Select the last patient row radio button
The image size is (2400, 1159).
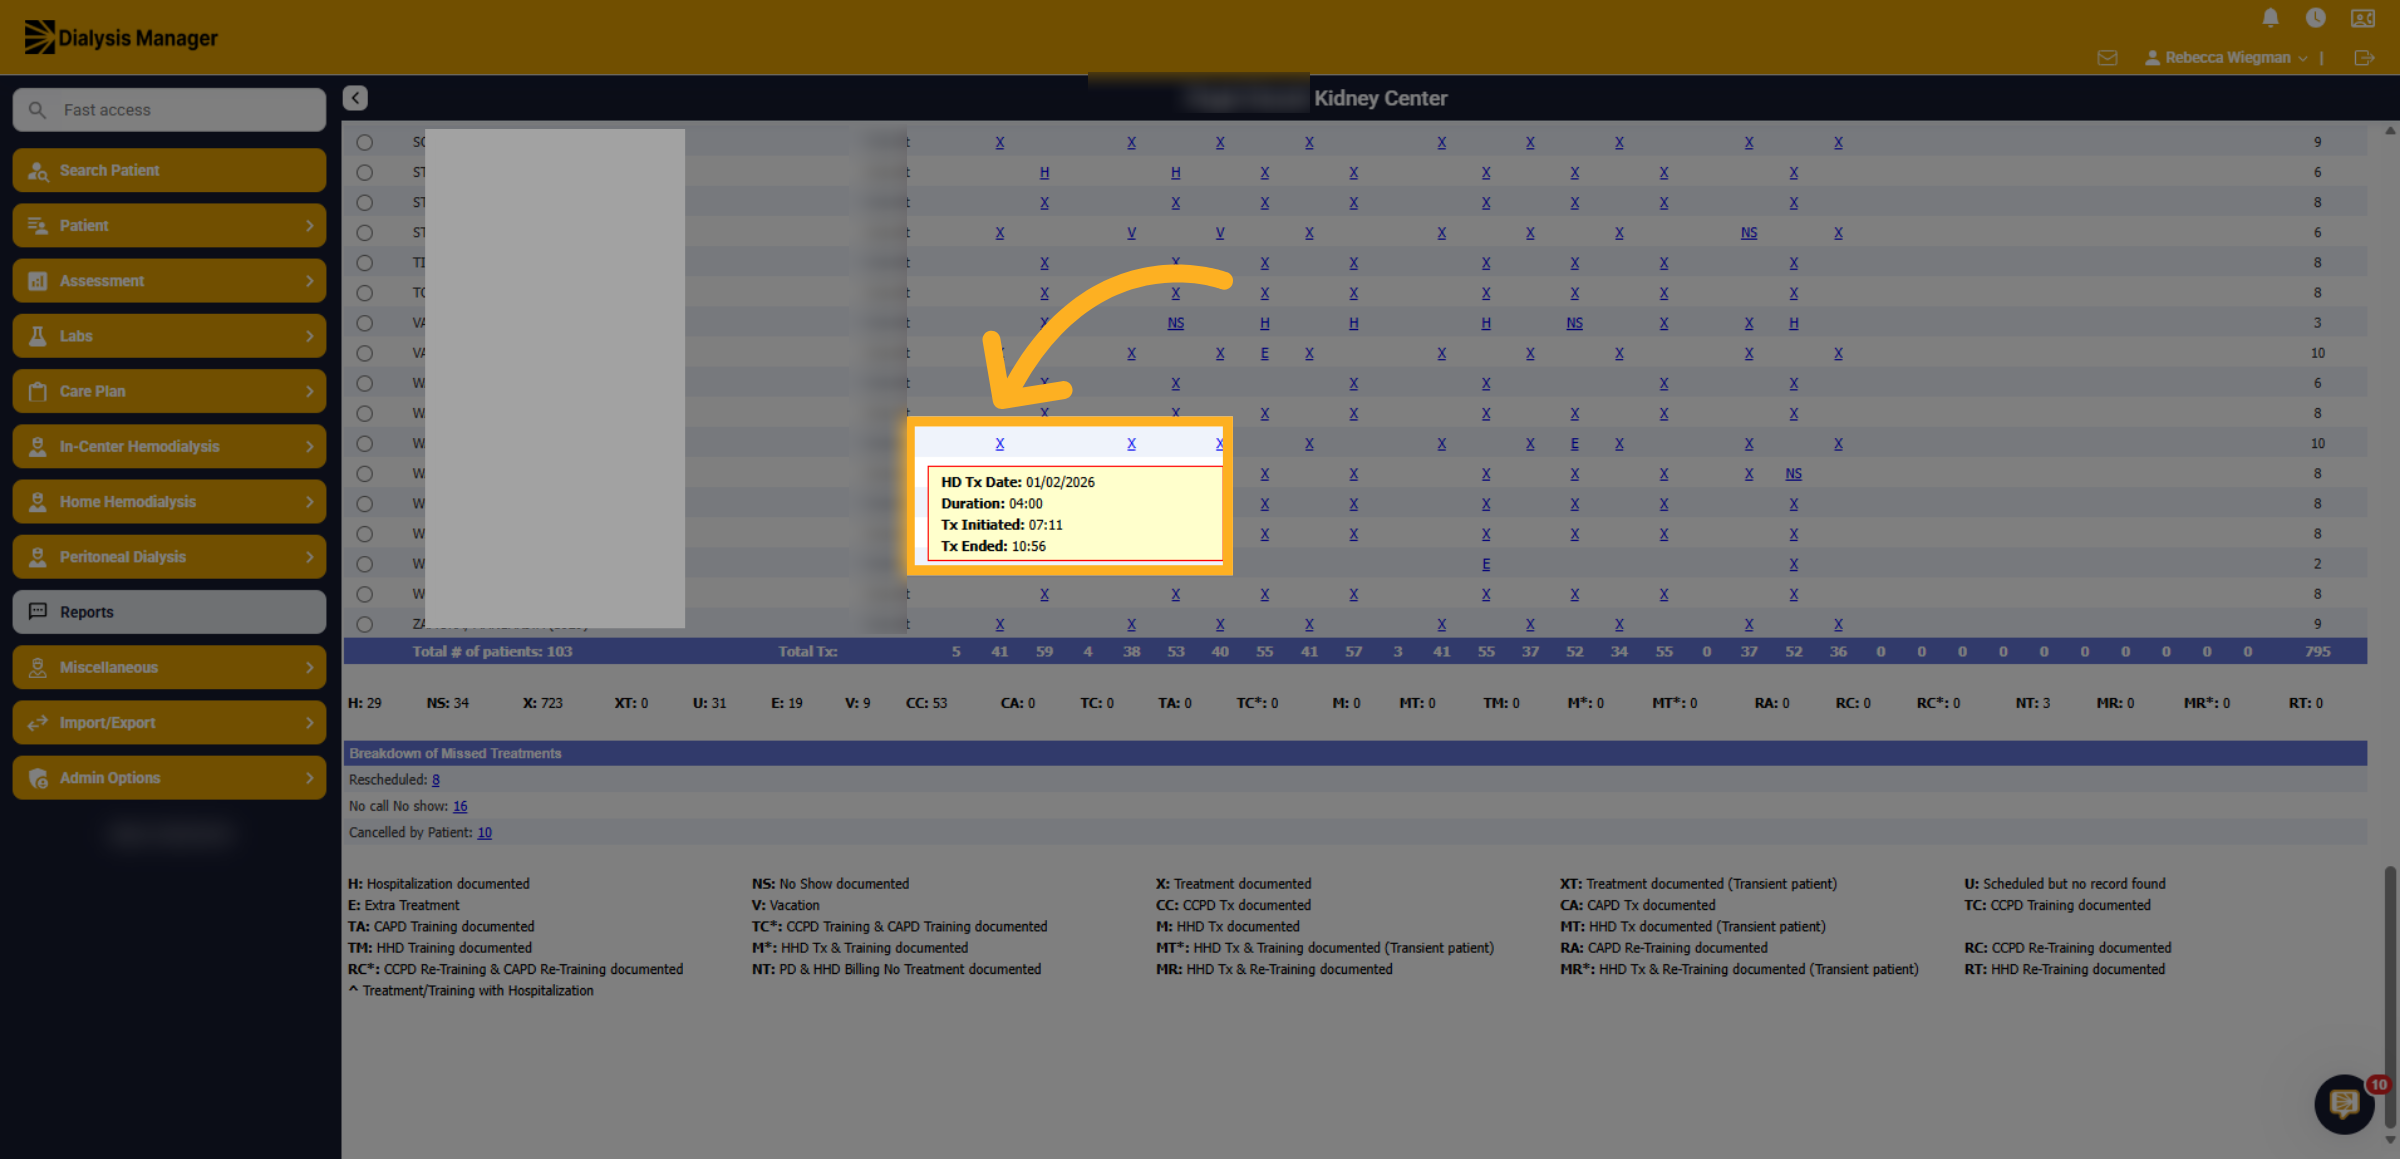point(365,624)
